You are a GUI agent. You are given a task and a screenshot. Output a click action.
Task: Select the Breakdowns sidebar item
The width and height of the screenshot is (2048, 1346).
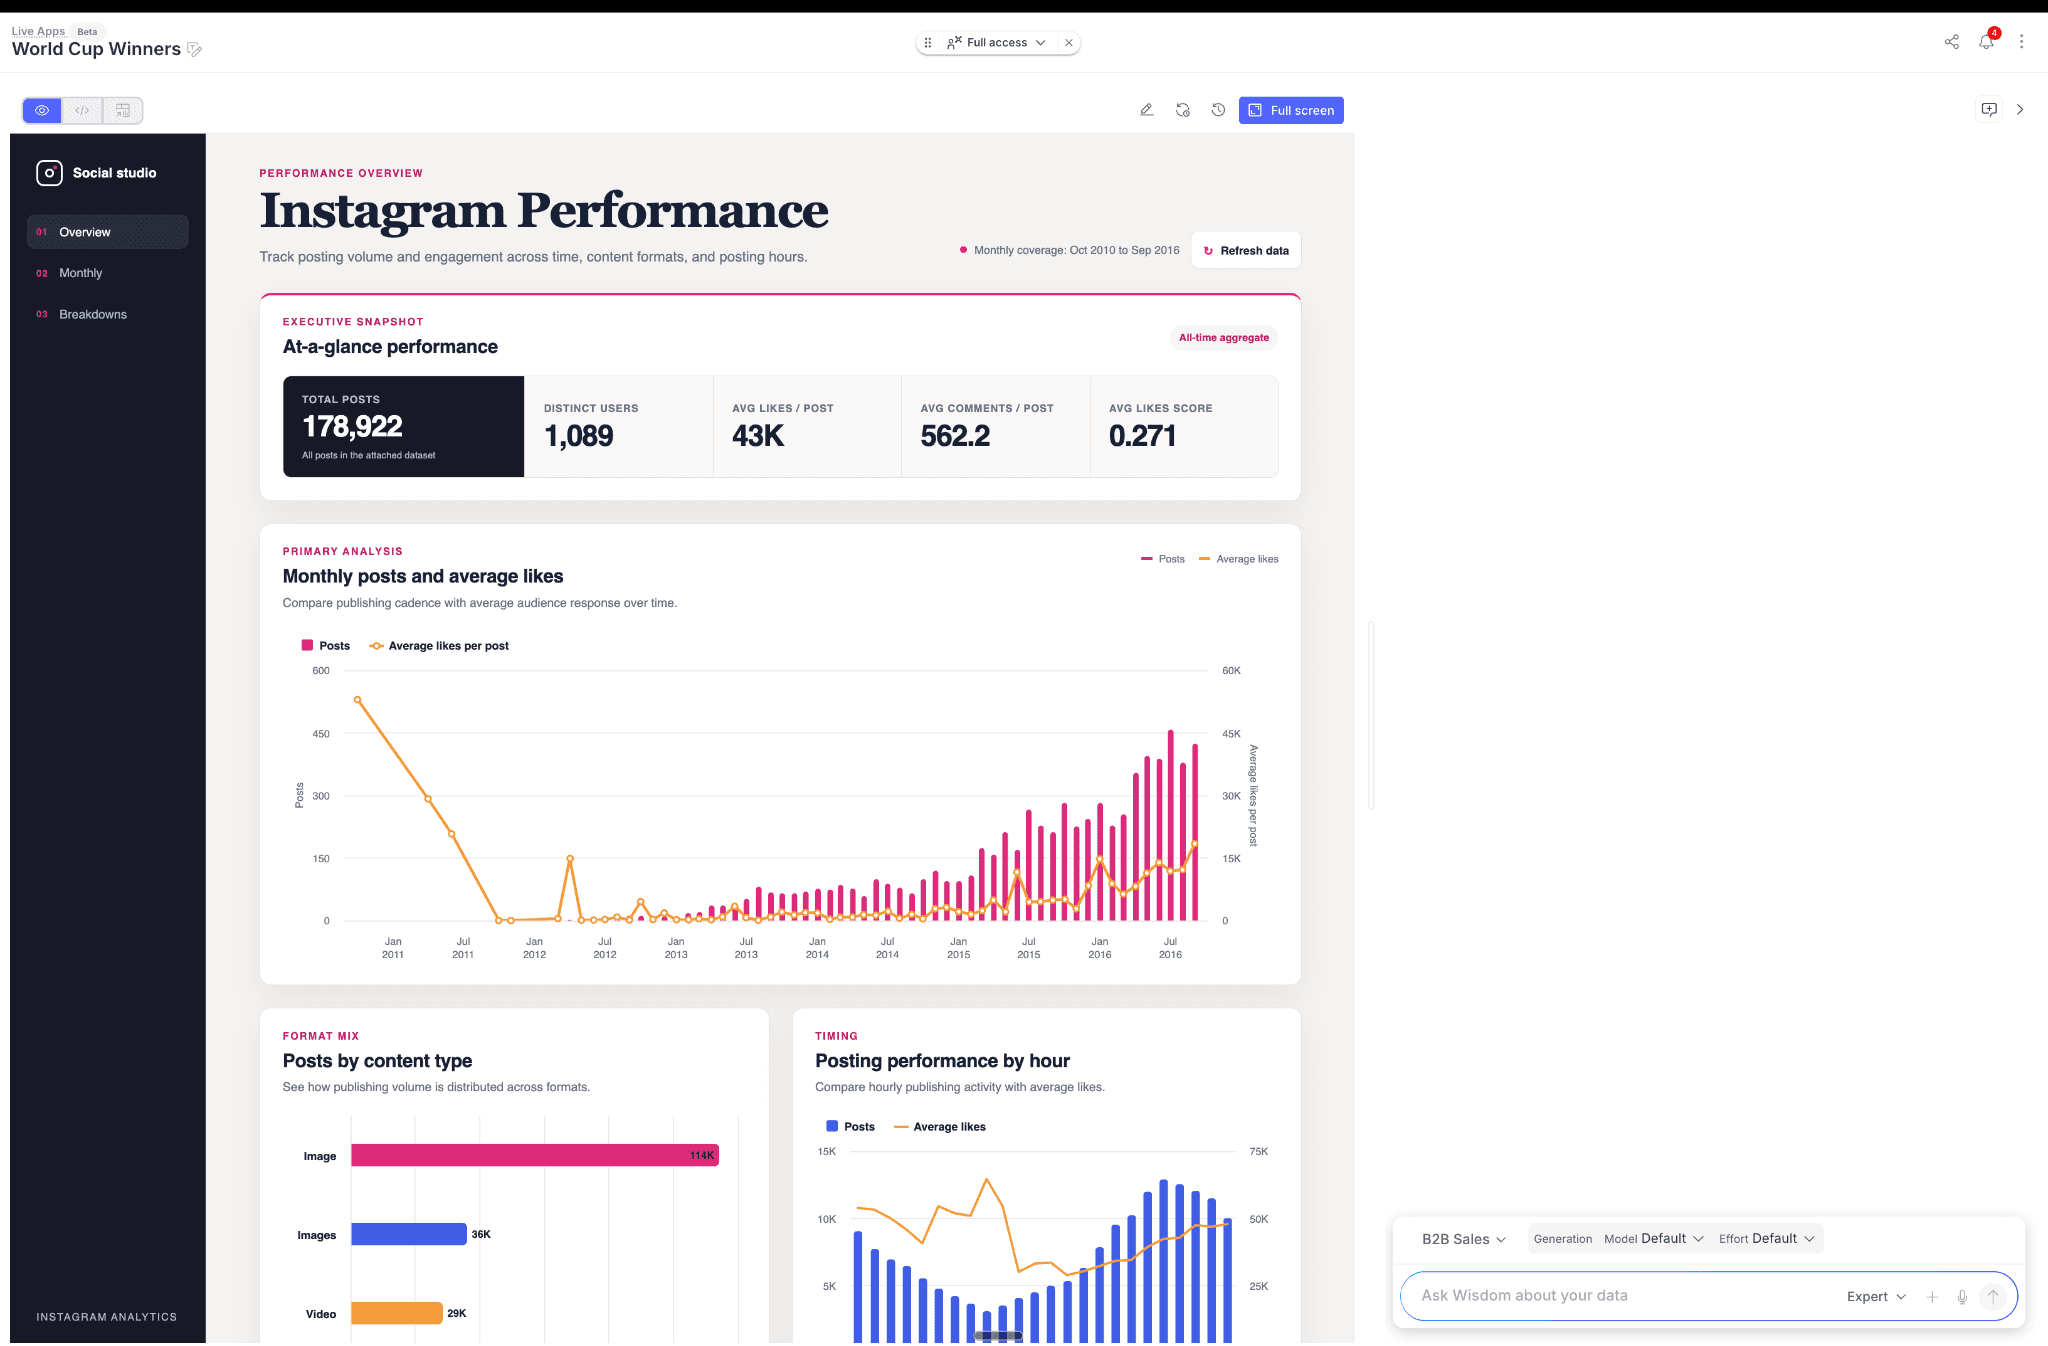108,314
